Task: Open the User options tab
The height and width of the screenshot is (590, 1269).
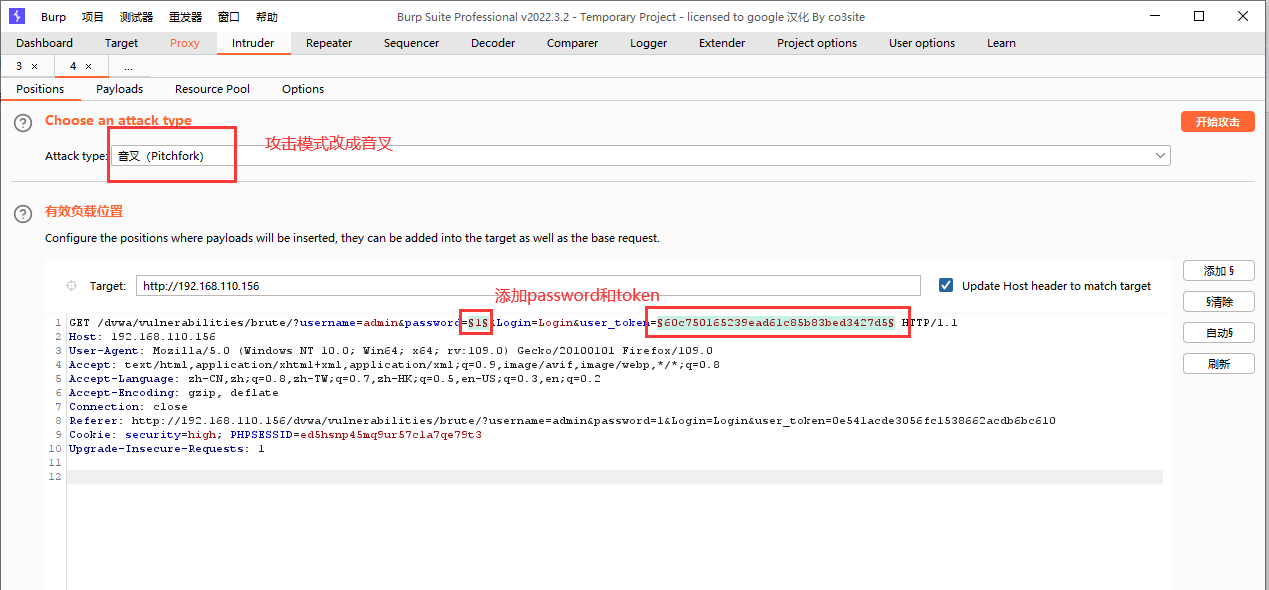Action: (x=922, y=43)
